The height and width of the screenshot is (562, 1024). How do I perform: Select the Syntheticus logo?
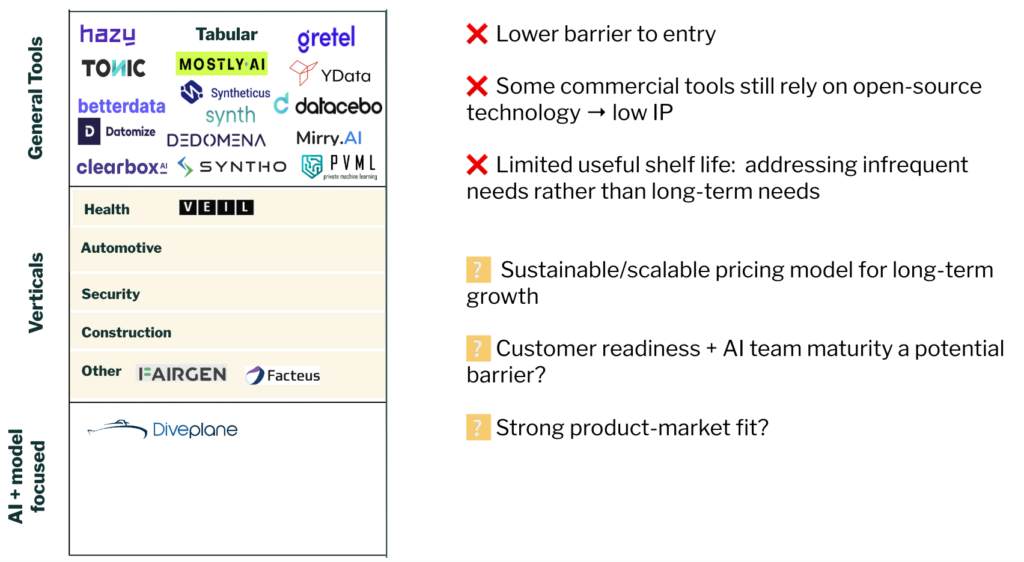point(225,92)
